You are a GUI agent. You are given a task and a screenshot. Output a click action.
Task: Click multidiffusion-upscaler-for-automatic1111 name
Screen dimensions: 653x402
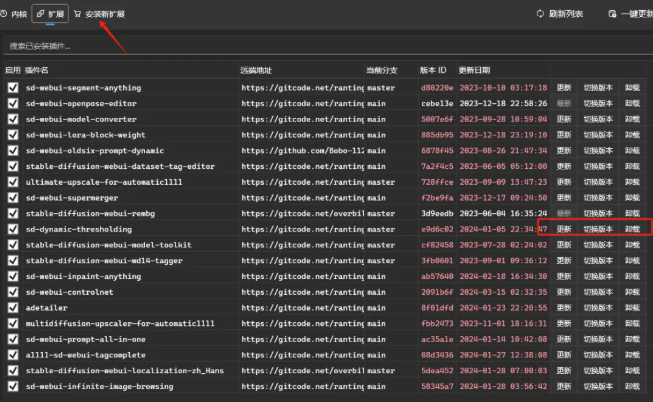tap(120, 324)
